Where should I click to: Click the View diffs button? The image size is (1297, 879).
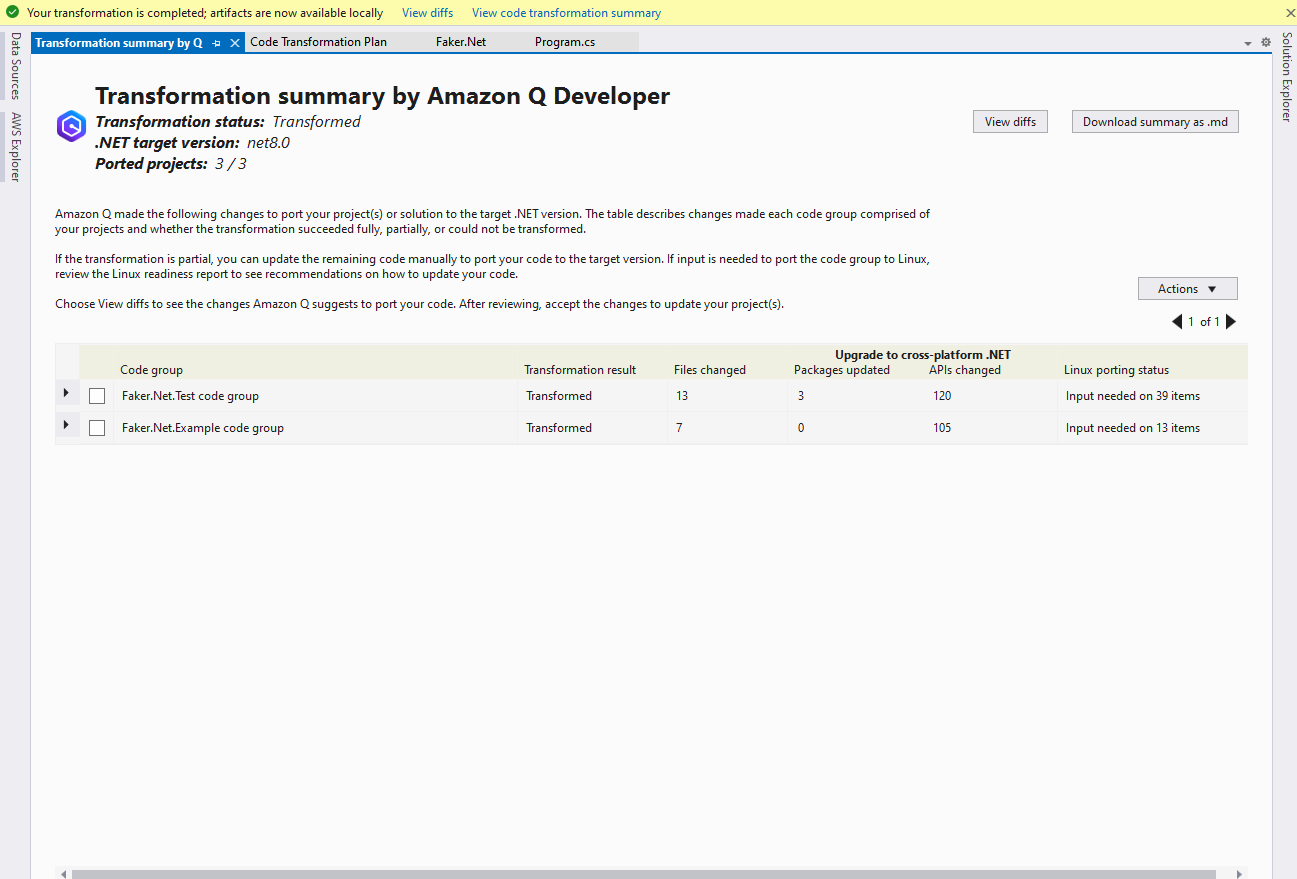[1010, 122]
